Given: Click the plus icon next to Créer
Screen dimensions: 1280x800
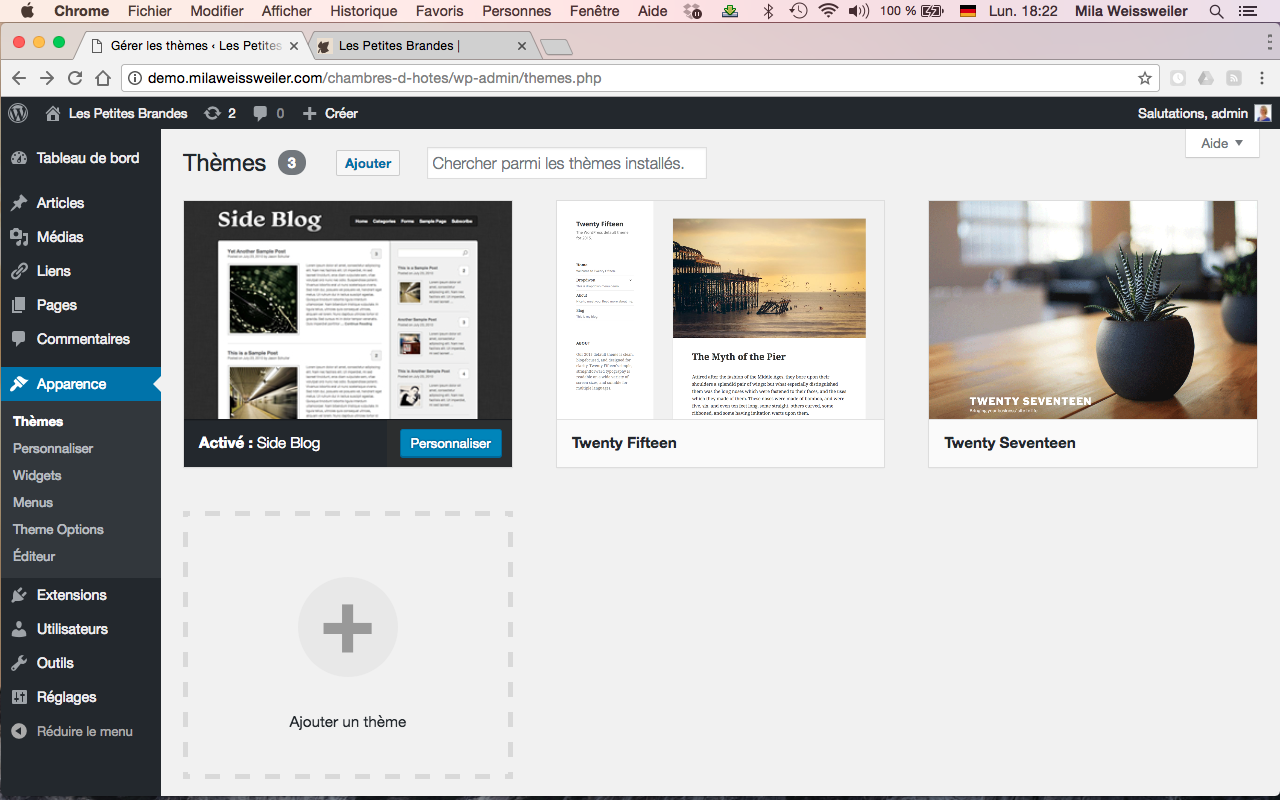Looking at the screenshot, I should click(x=309, y=113).
